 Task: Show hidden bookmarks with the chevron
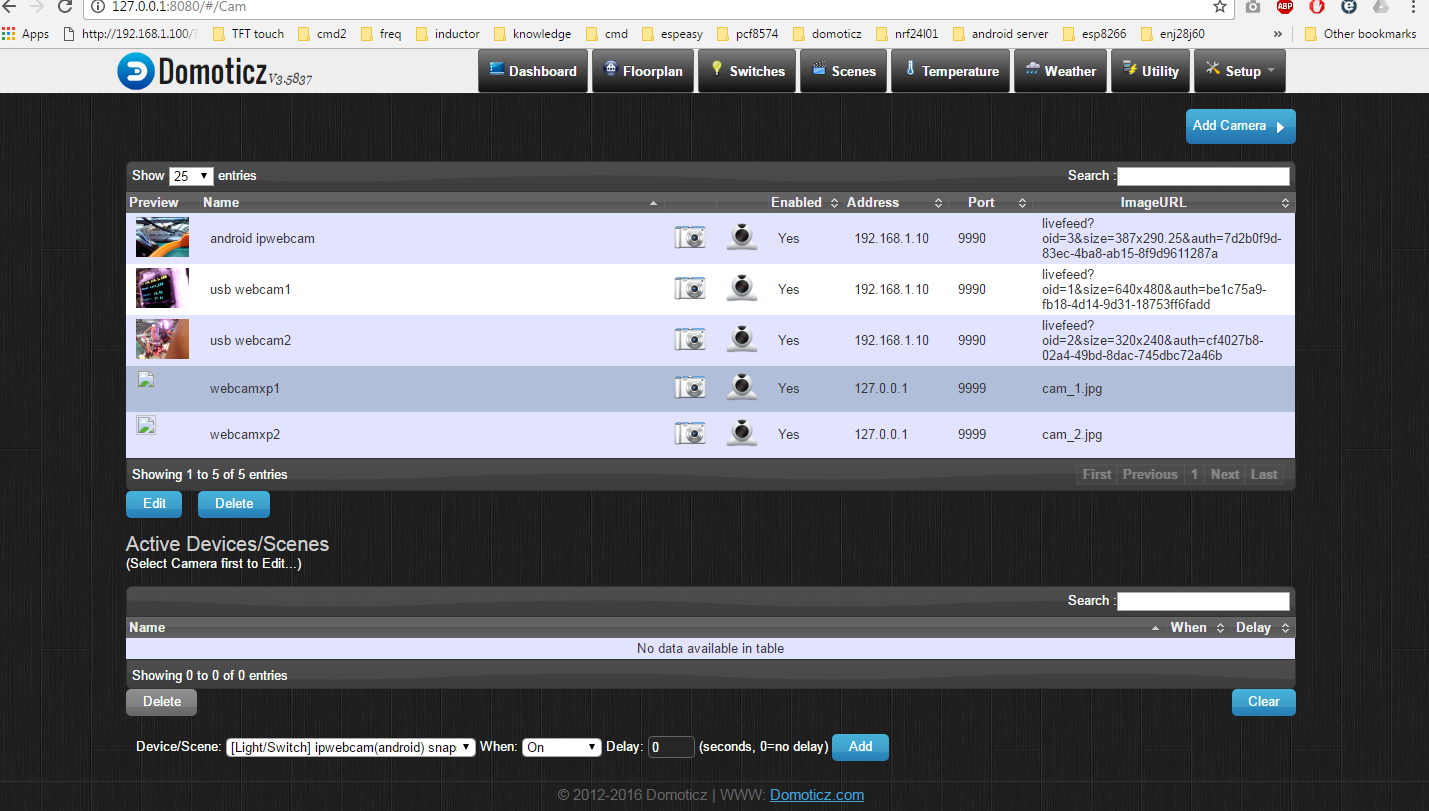pyautogui.click(x=1278, y=33)
